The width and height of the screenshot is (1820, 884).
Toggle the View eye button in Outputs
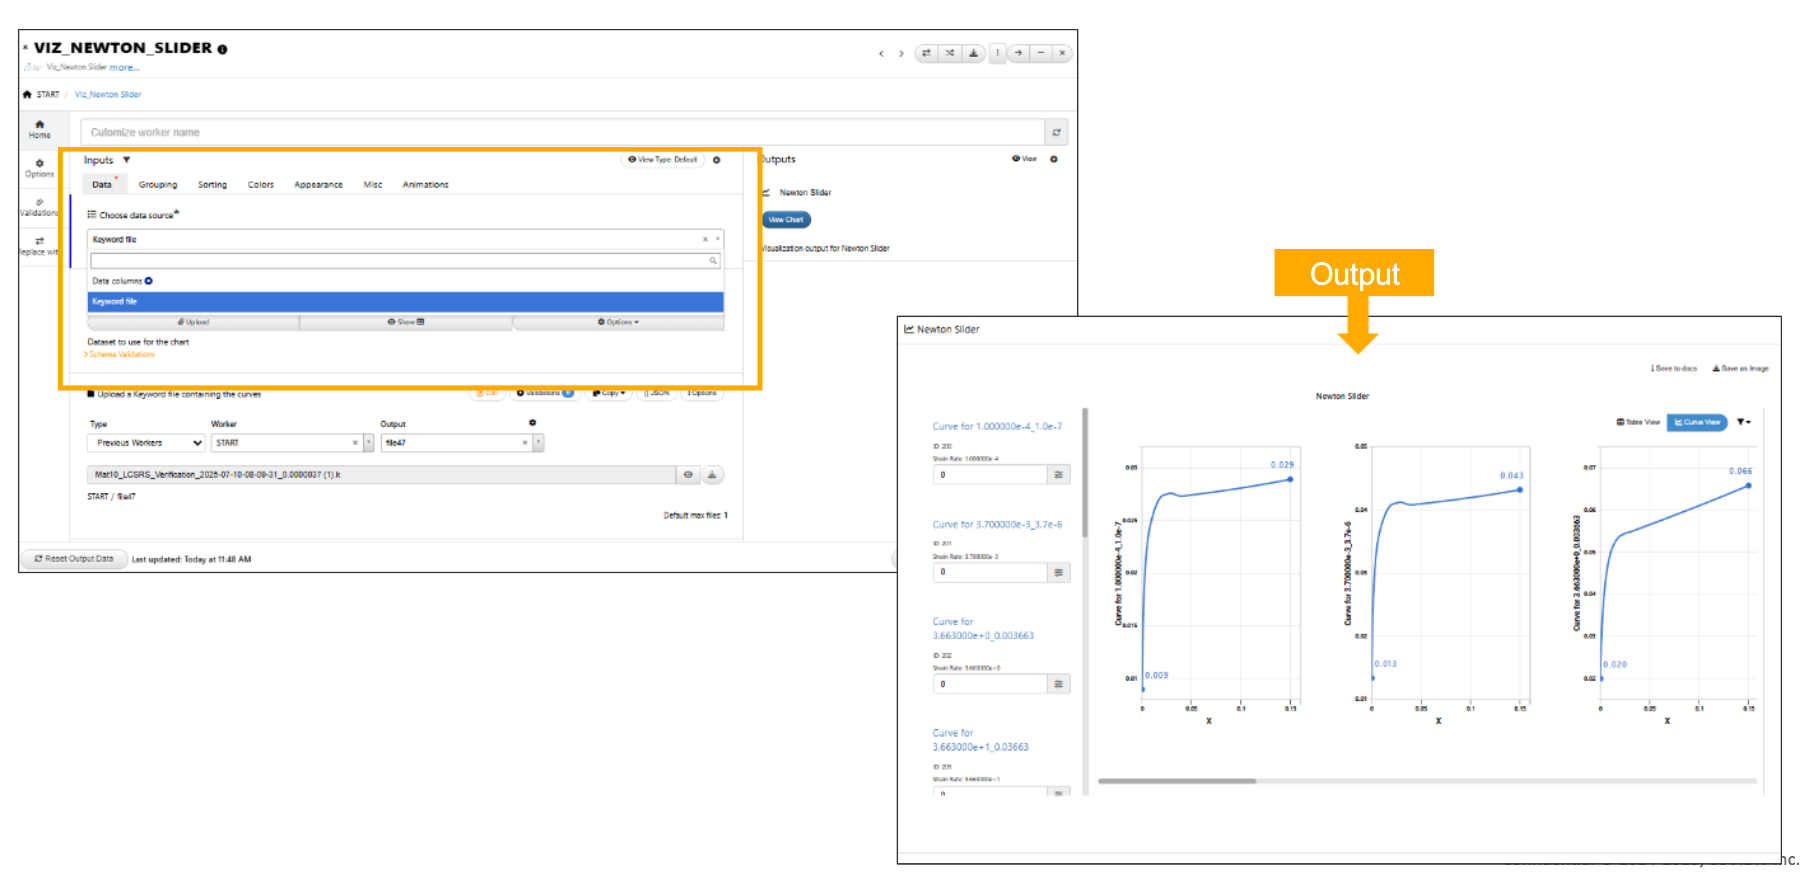1024,159
